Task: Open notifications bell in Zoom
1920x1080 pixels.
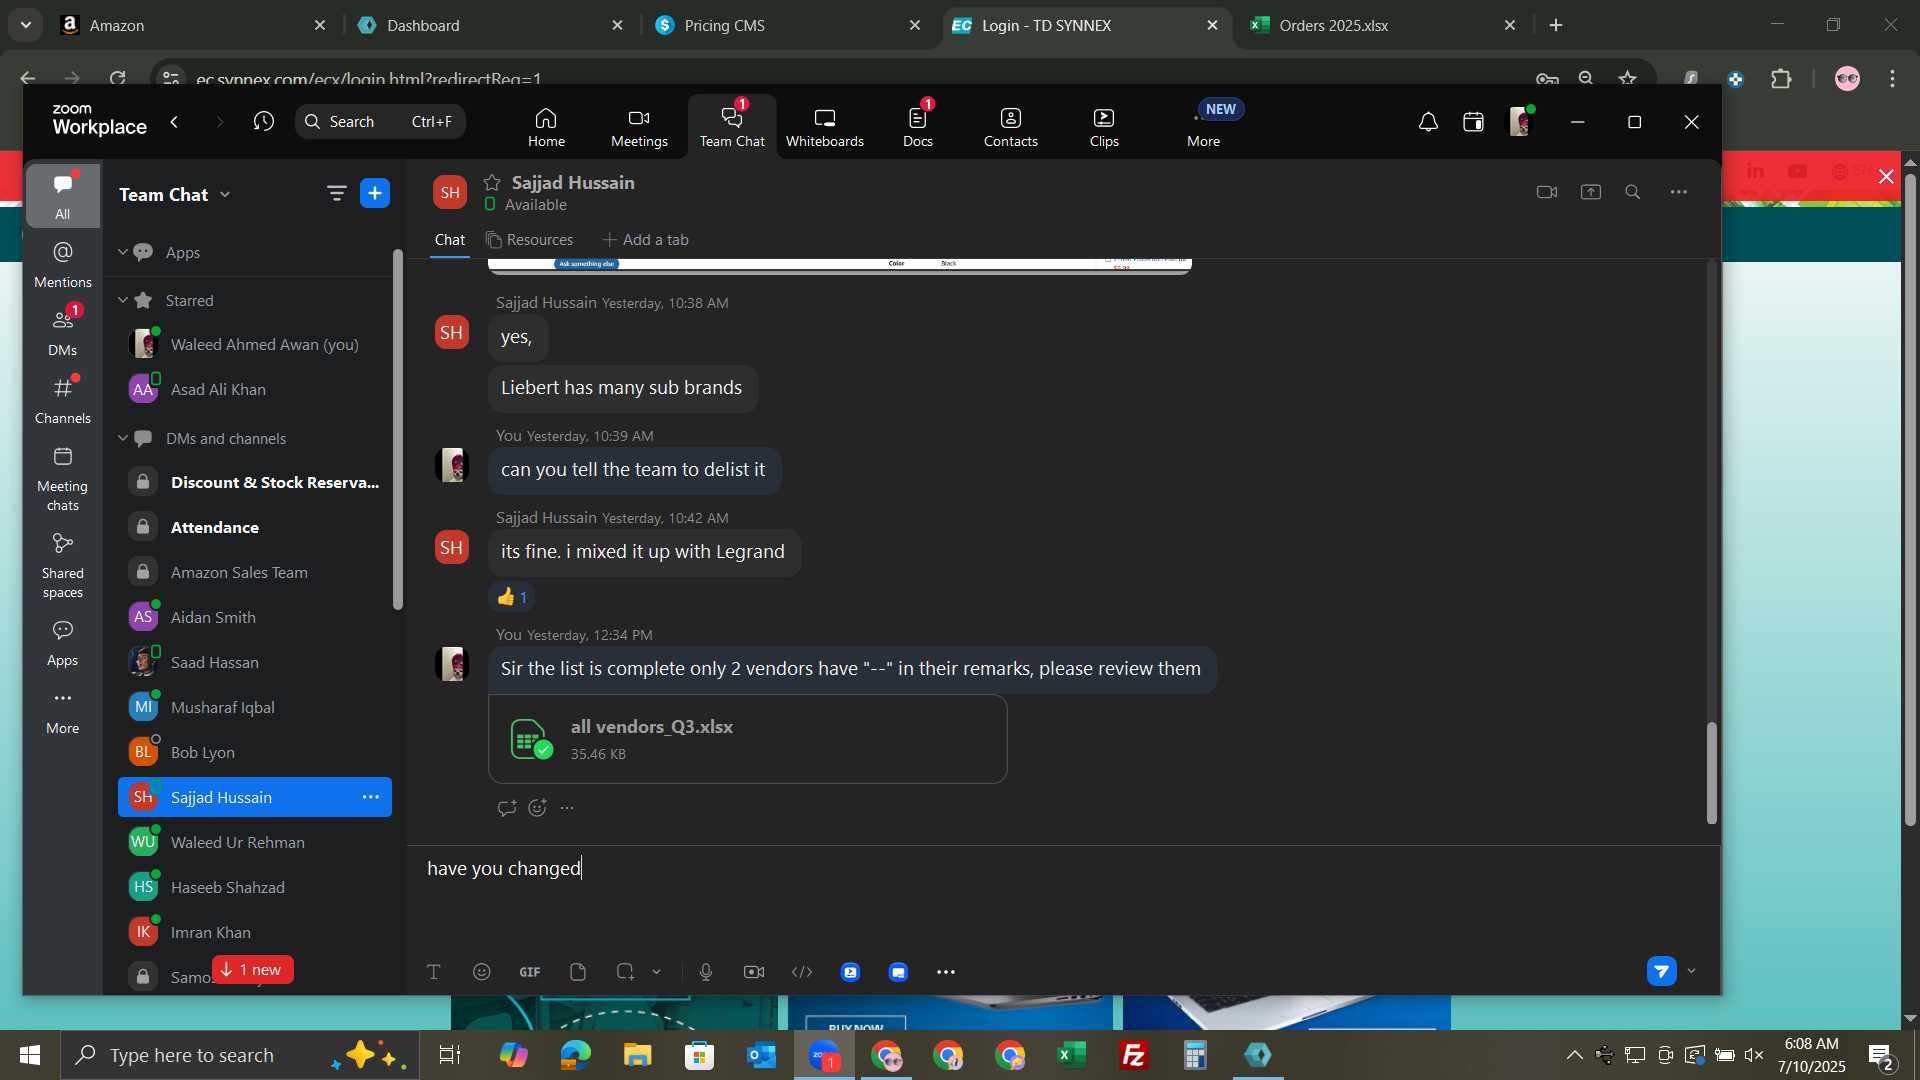Action: pos(1428,122)
